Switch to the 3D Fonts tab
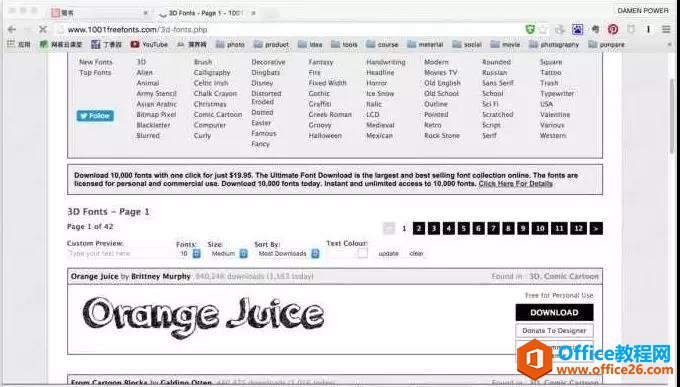Image resolution: width=680 pixels, height=387 pixels. (204, 13)
